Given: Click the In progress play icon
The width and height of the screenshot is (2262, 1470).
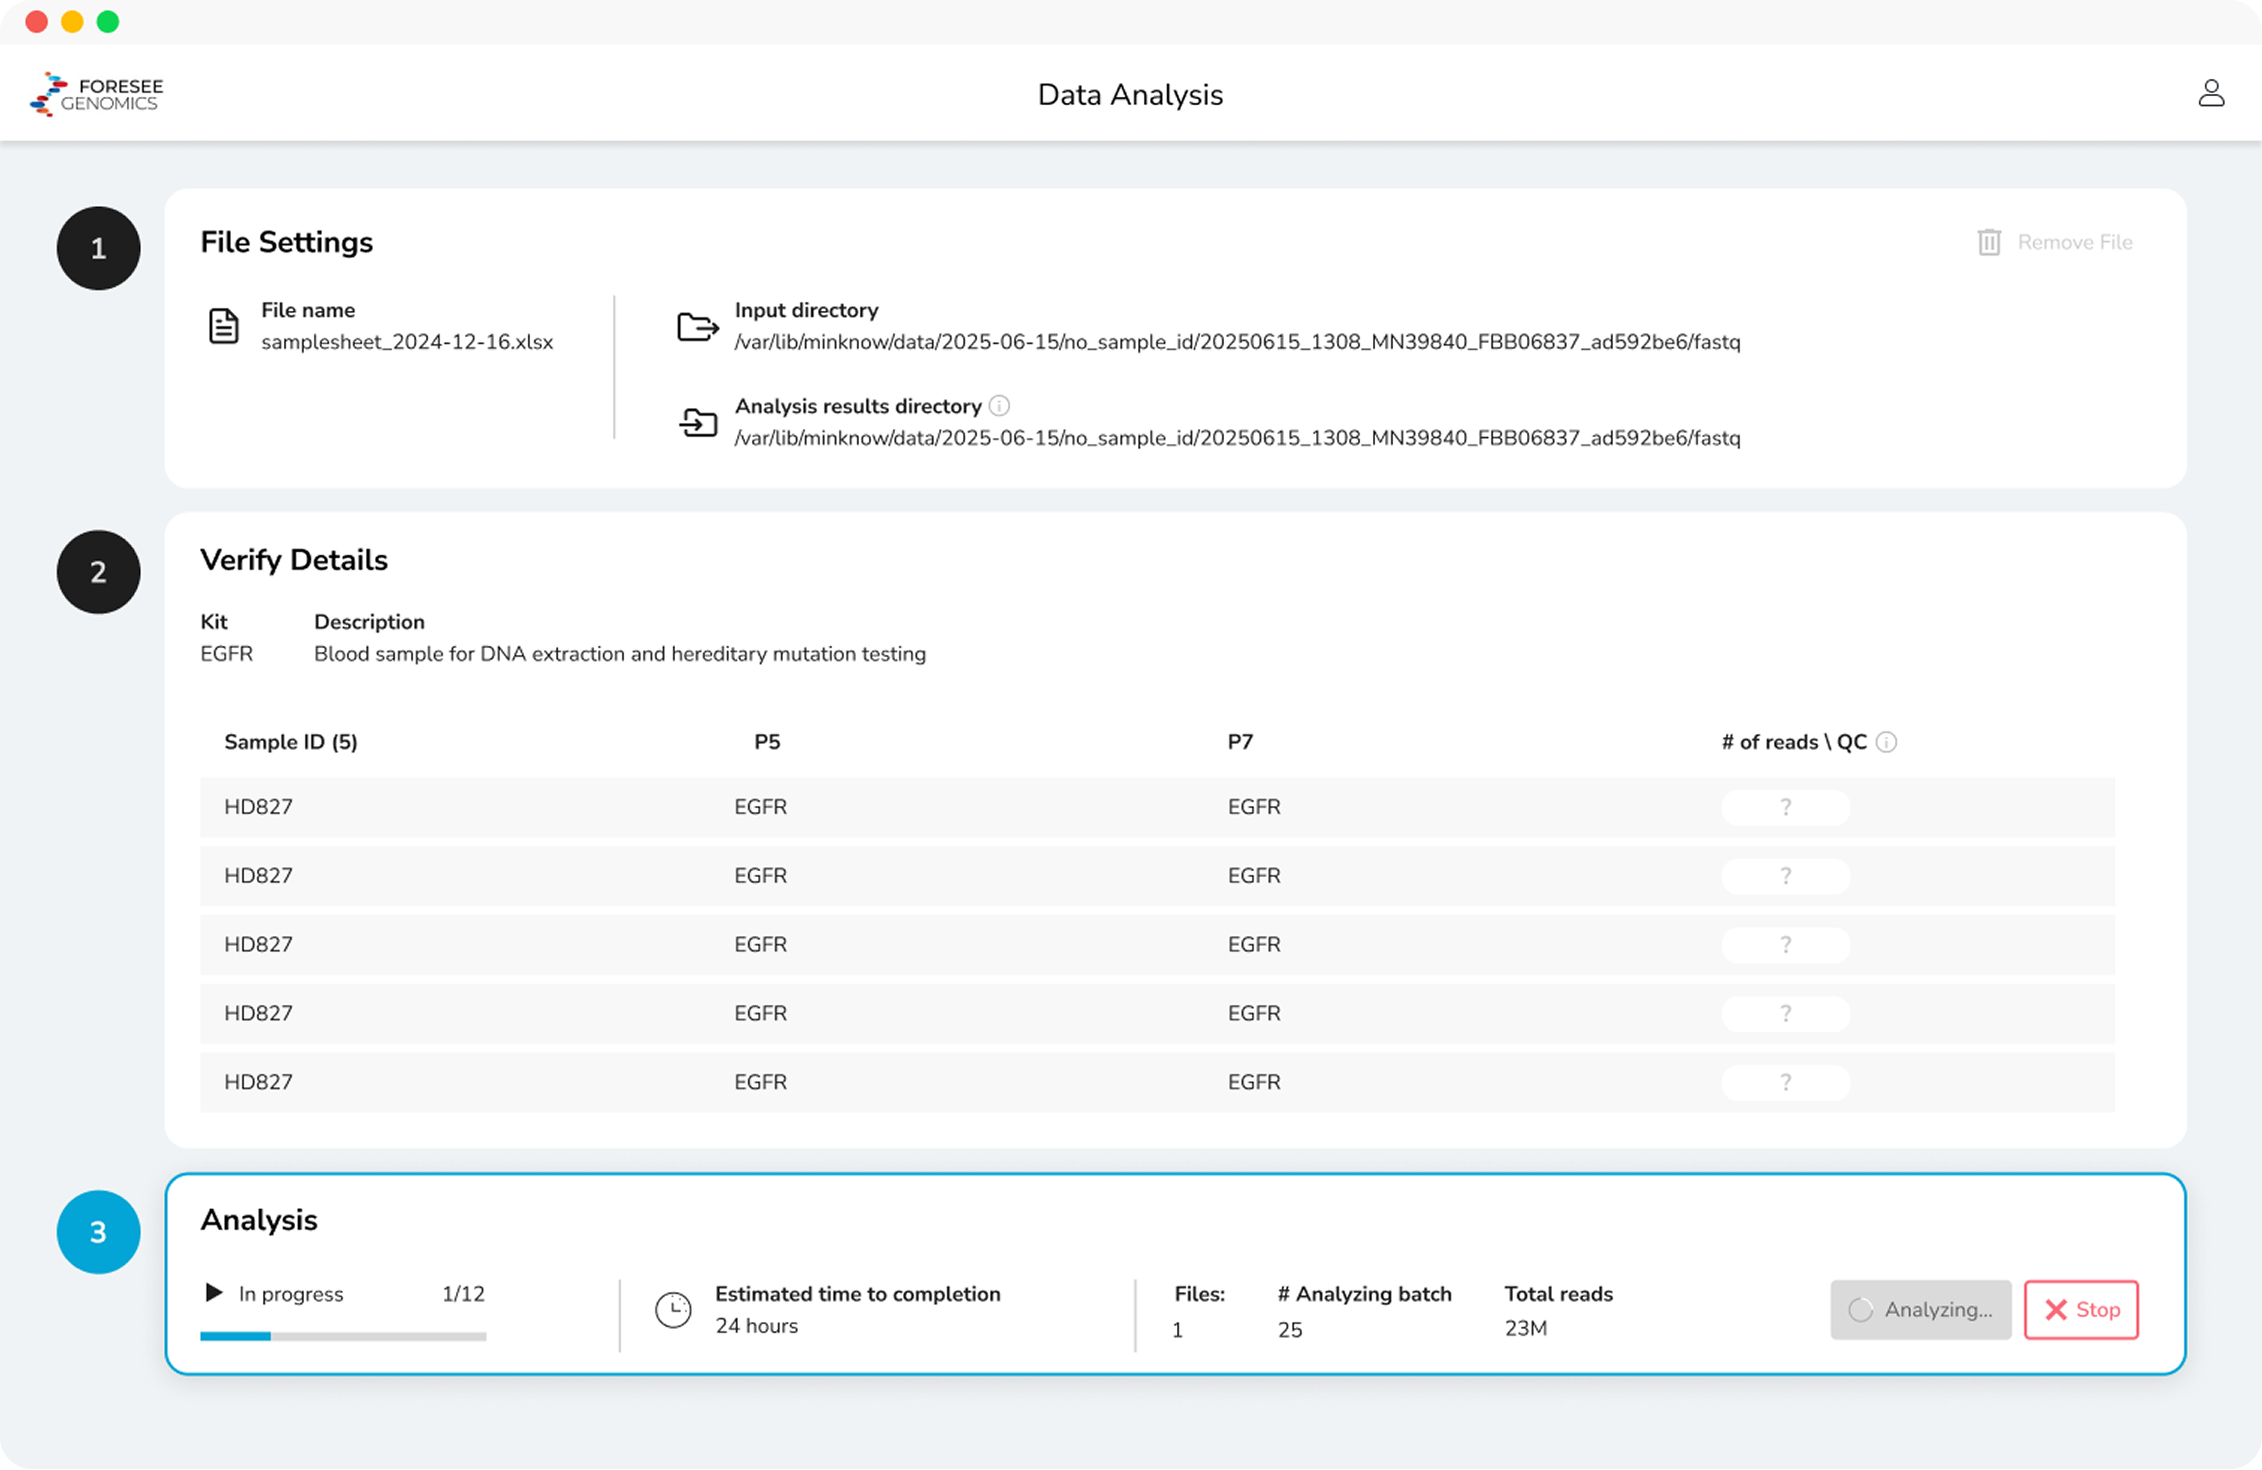Looking at the screenshot, I should [x=213, y=1293].
